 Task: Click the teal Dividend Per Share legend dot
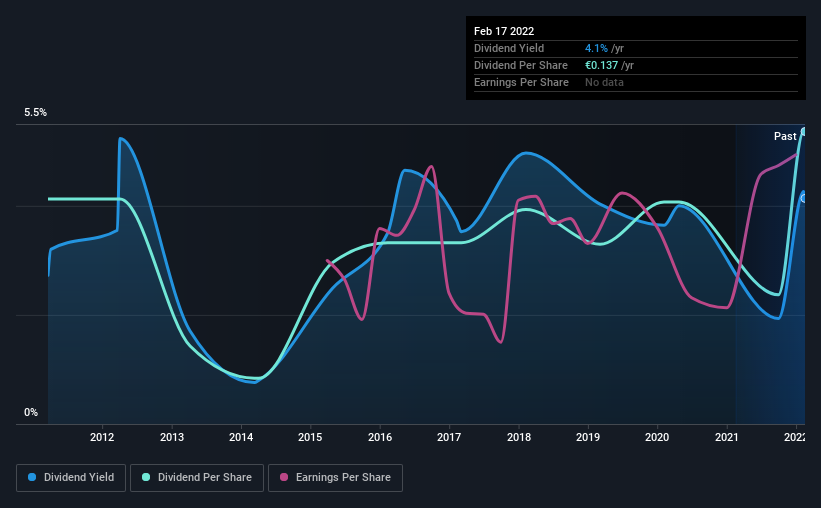pos(146,477)
